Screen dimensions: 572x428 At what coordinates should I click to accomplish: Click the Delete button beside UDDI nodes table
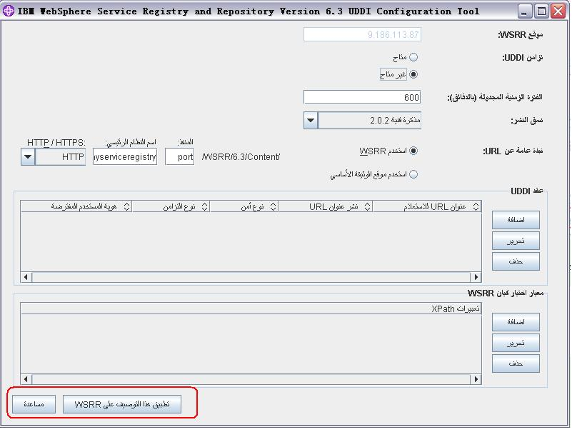516,262
